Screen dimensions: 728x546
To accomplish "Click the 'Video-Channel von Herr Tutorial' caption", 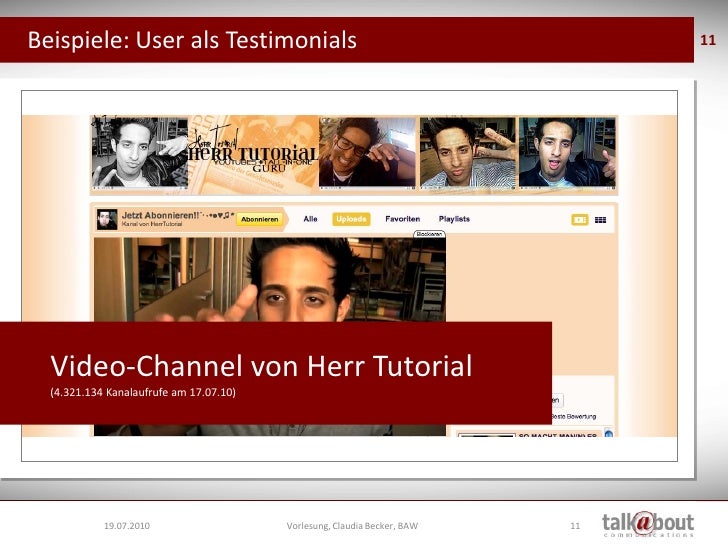I will tap(261, 366).
